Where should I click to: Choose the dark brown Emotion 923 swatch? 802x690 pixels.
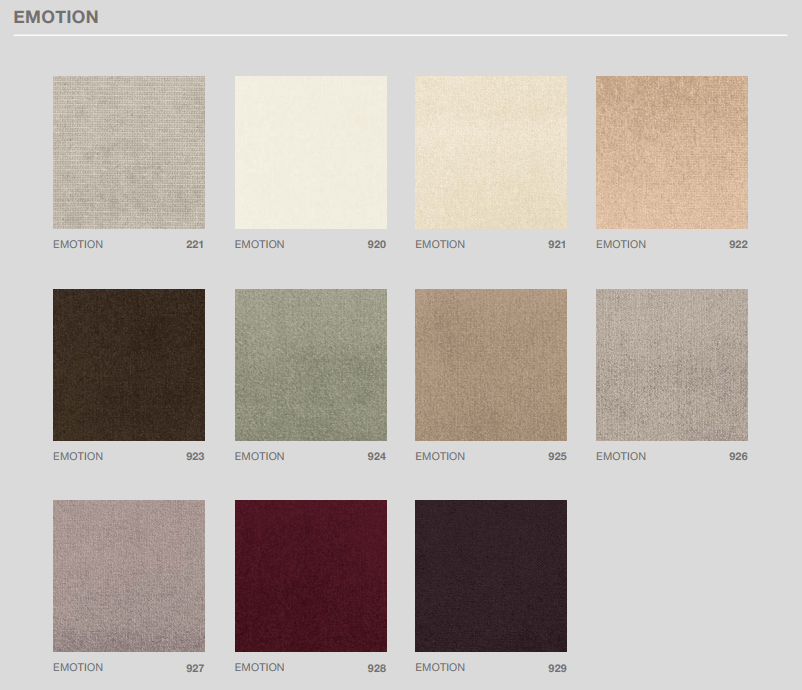129,365
